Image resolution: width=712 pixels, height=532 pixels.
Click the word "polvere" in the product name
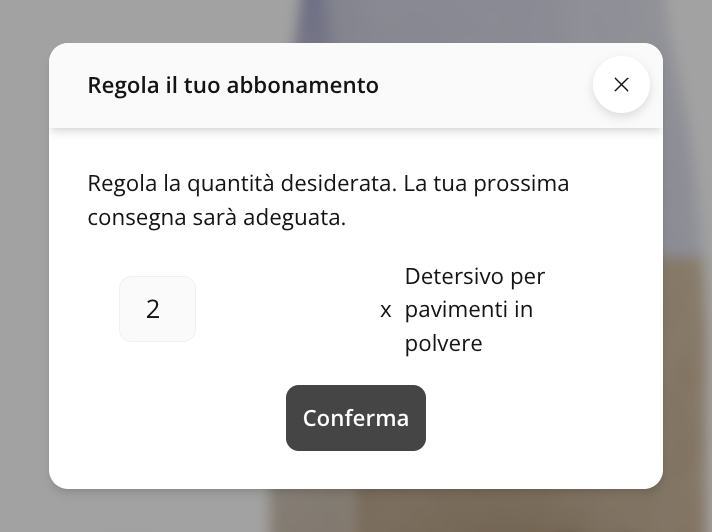443,344
